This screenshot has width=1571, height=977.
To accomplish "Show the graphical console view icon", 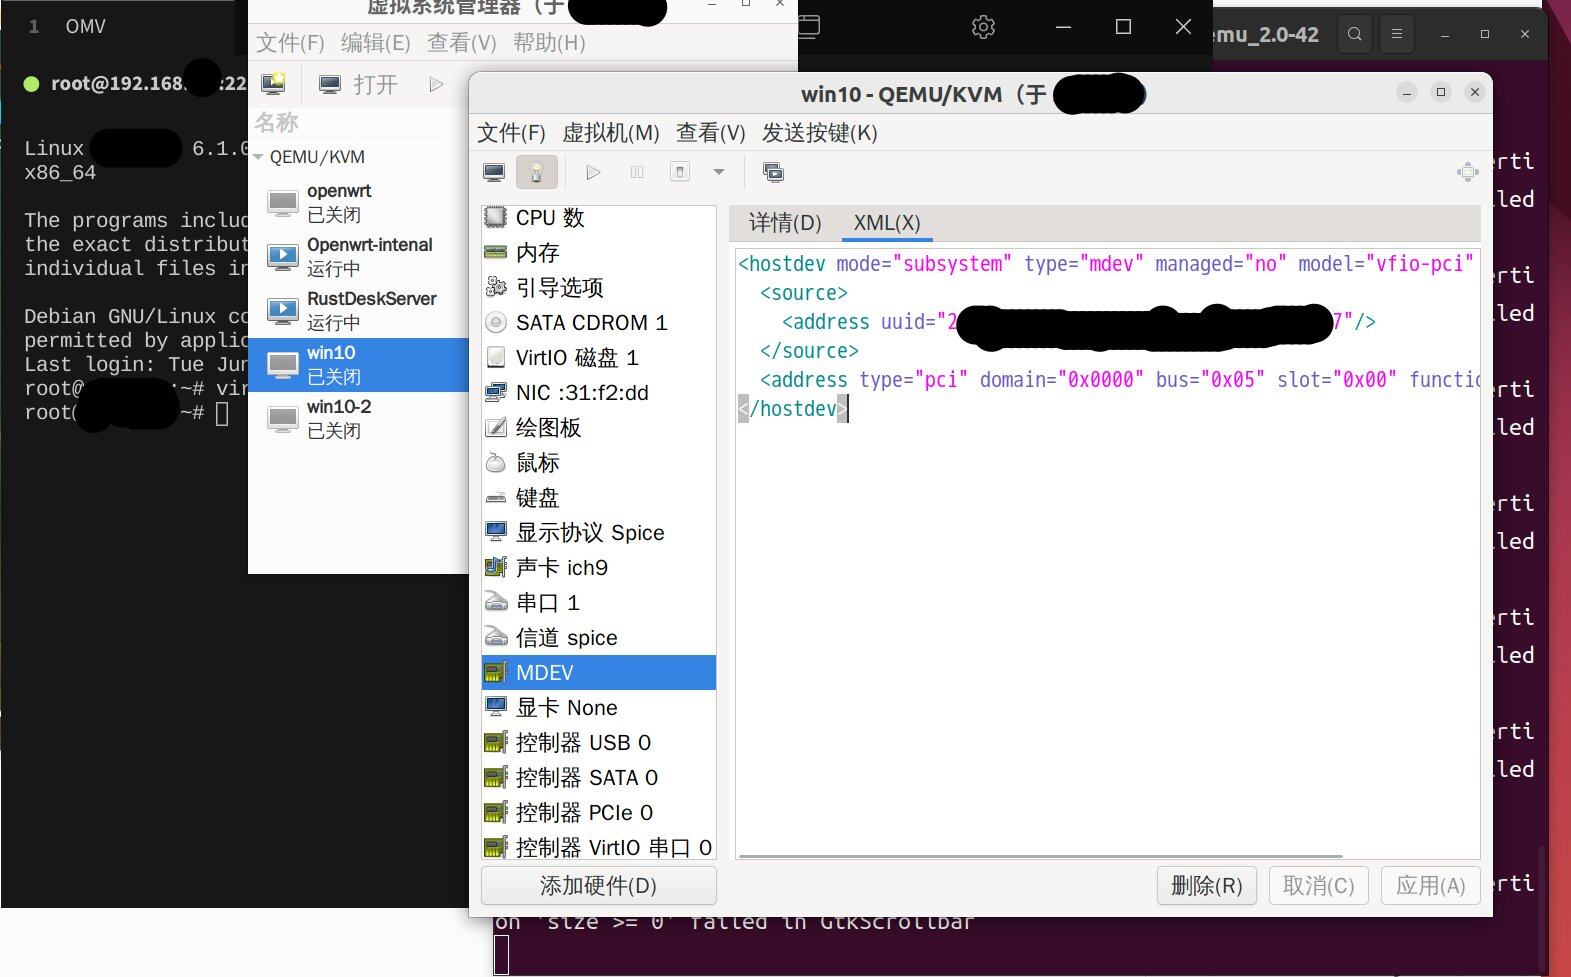I will (494, 173).
